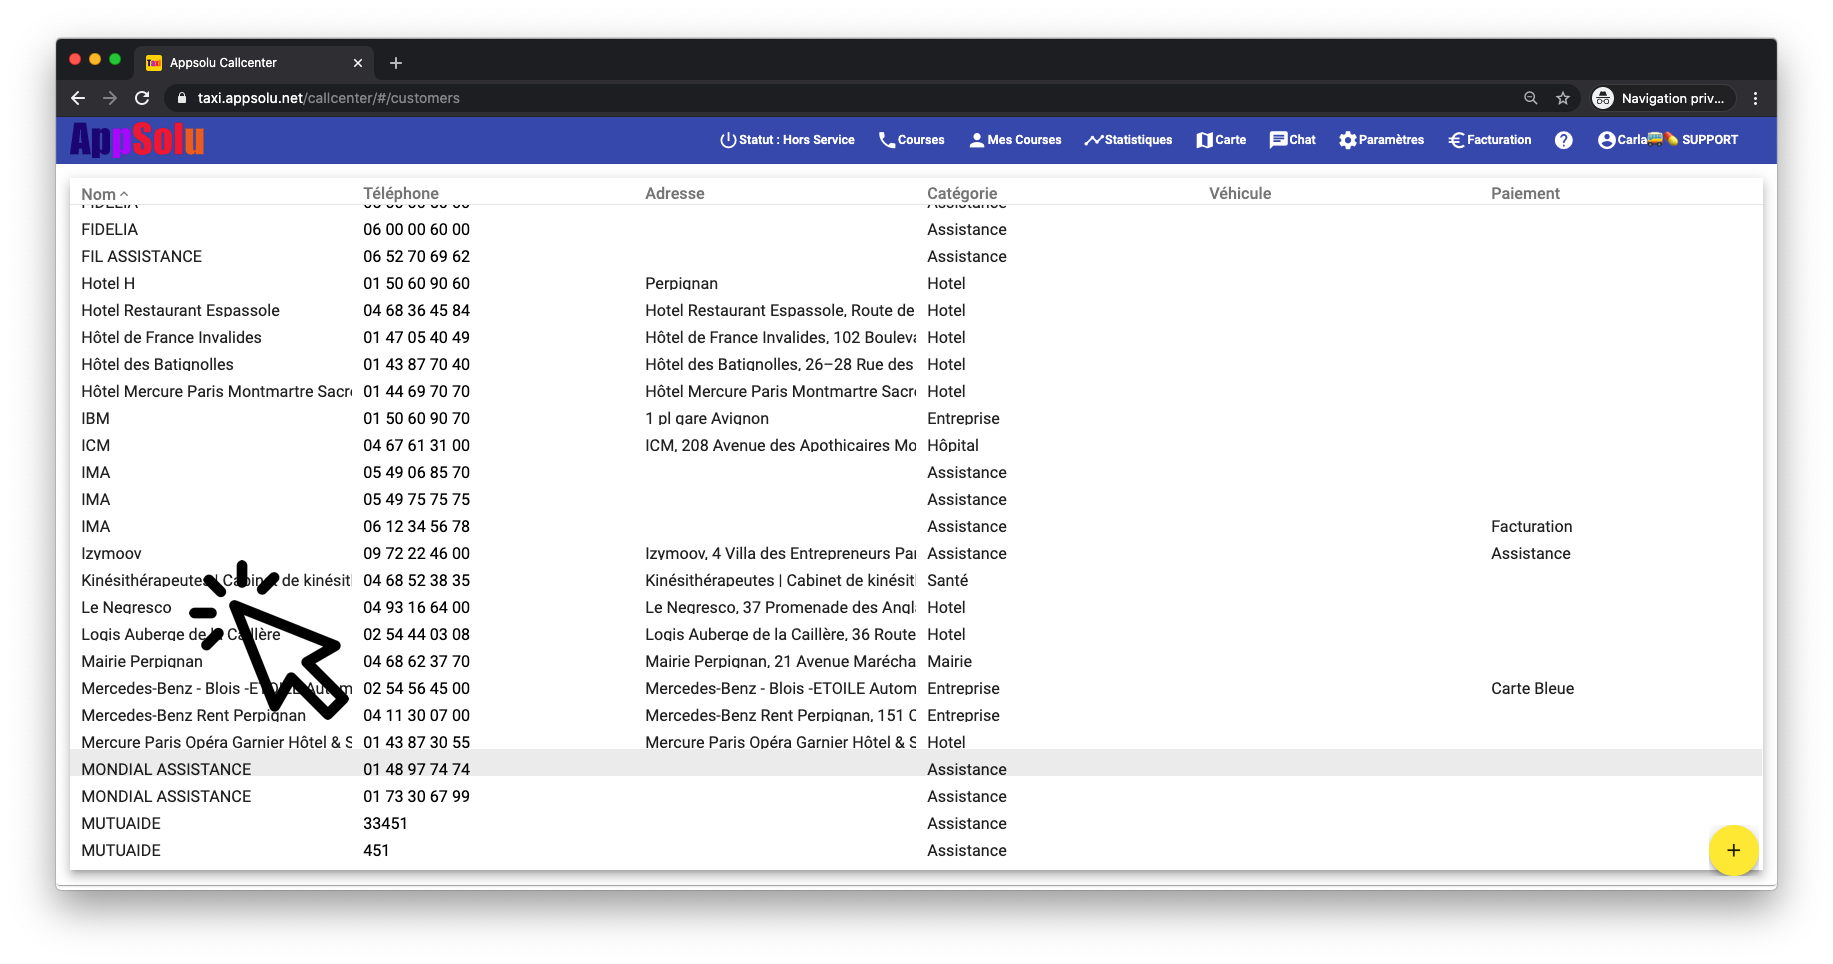
Task: Click the Catégorie column header
Action: [962, 194]
